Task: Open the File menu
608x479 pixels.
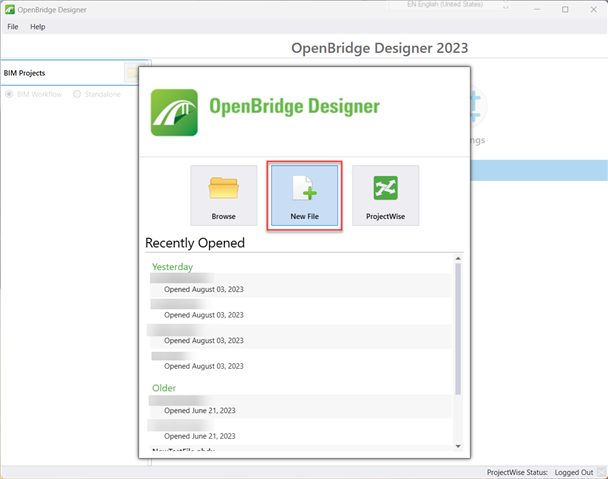Action: (x=12, y=27)
